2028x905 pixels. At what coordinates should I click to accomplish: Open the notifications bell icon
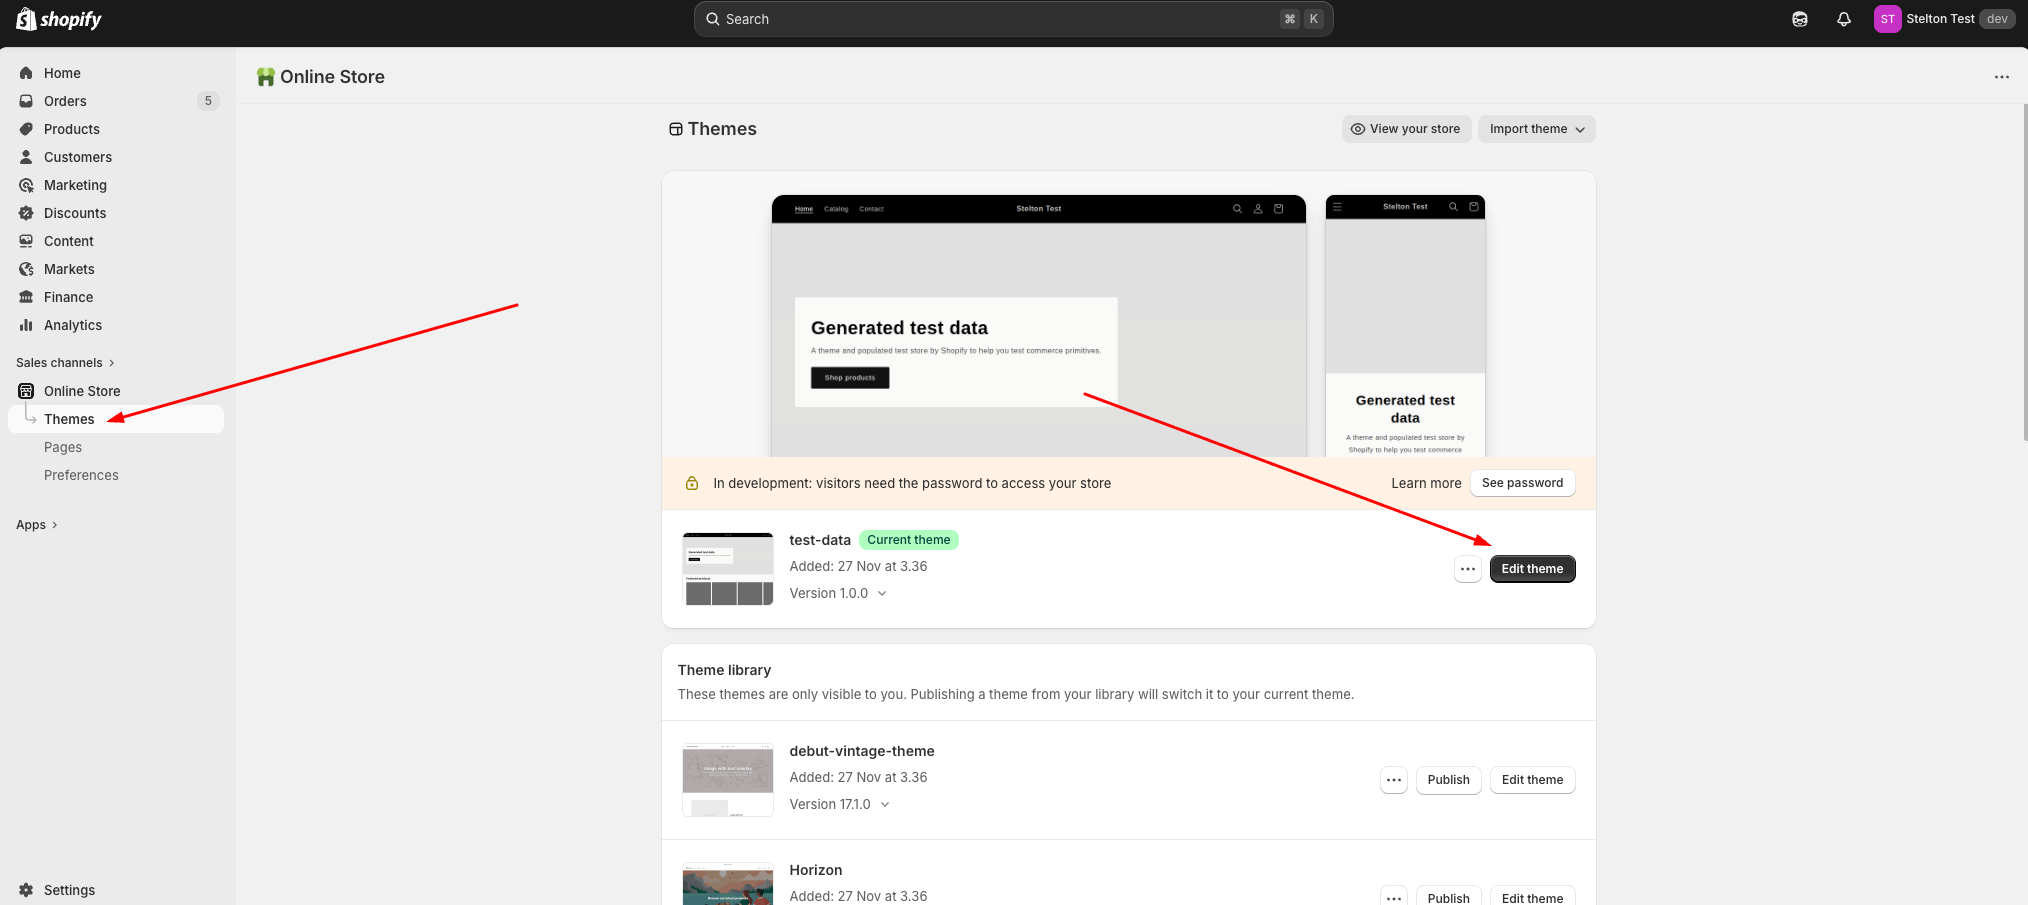pos(1843,19)
